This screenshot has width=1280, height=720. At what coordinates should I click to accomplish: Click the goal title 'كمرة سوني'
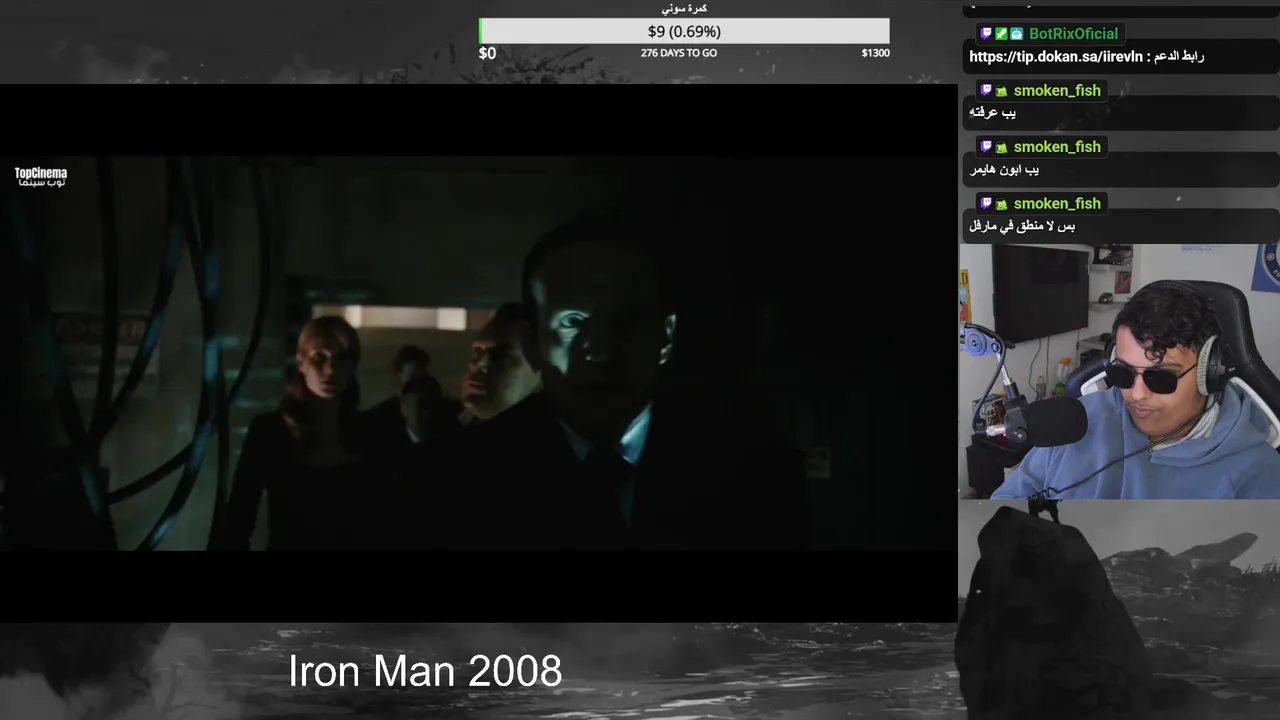tap(684, 8)
